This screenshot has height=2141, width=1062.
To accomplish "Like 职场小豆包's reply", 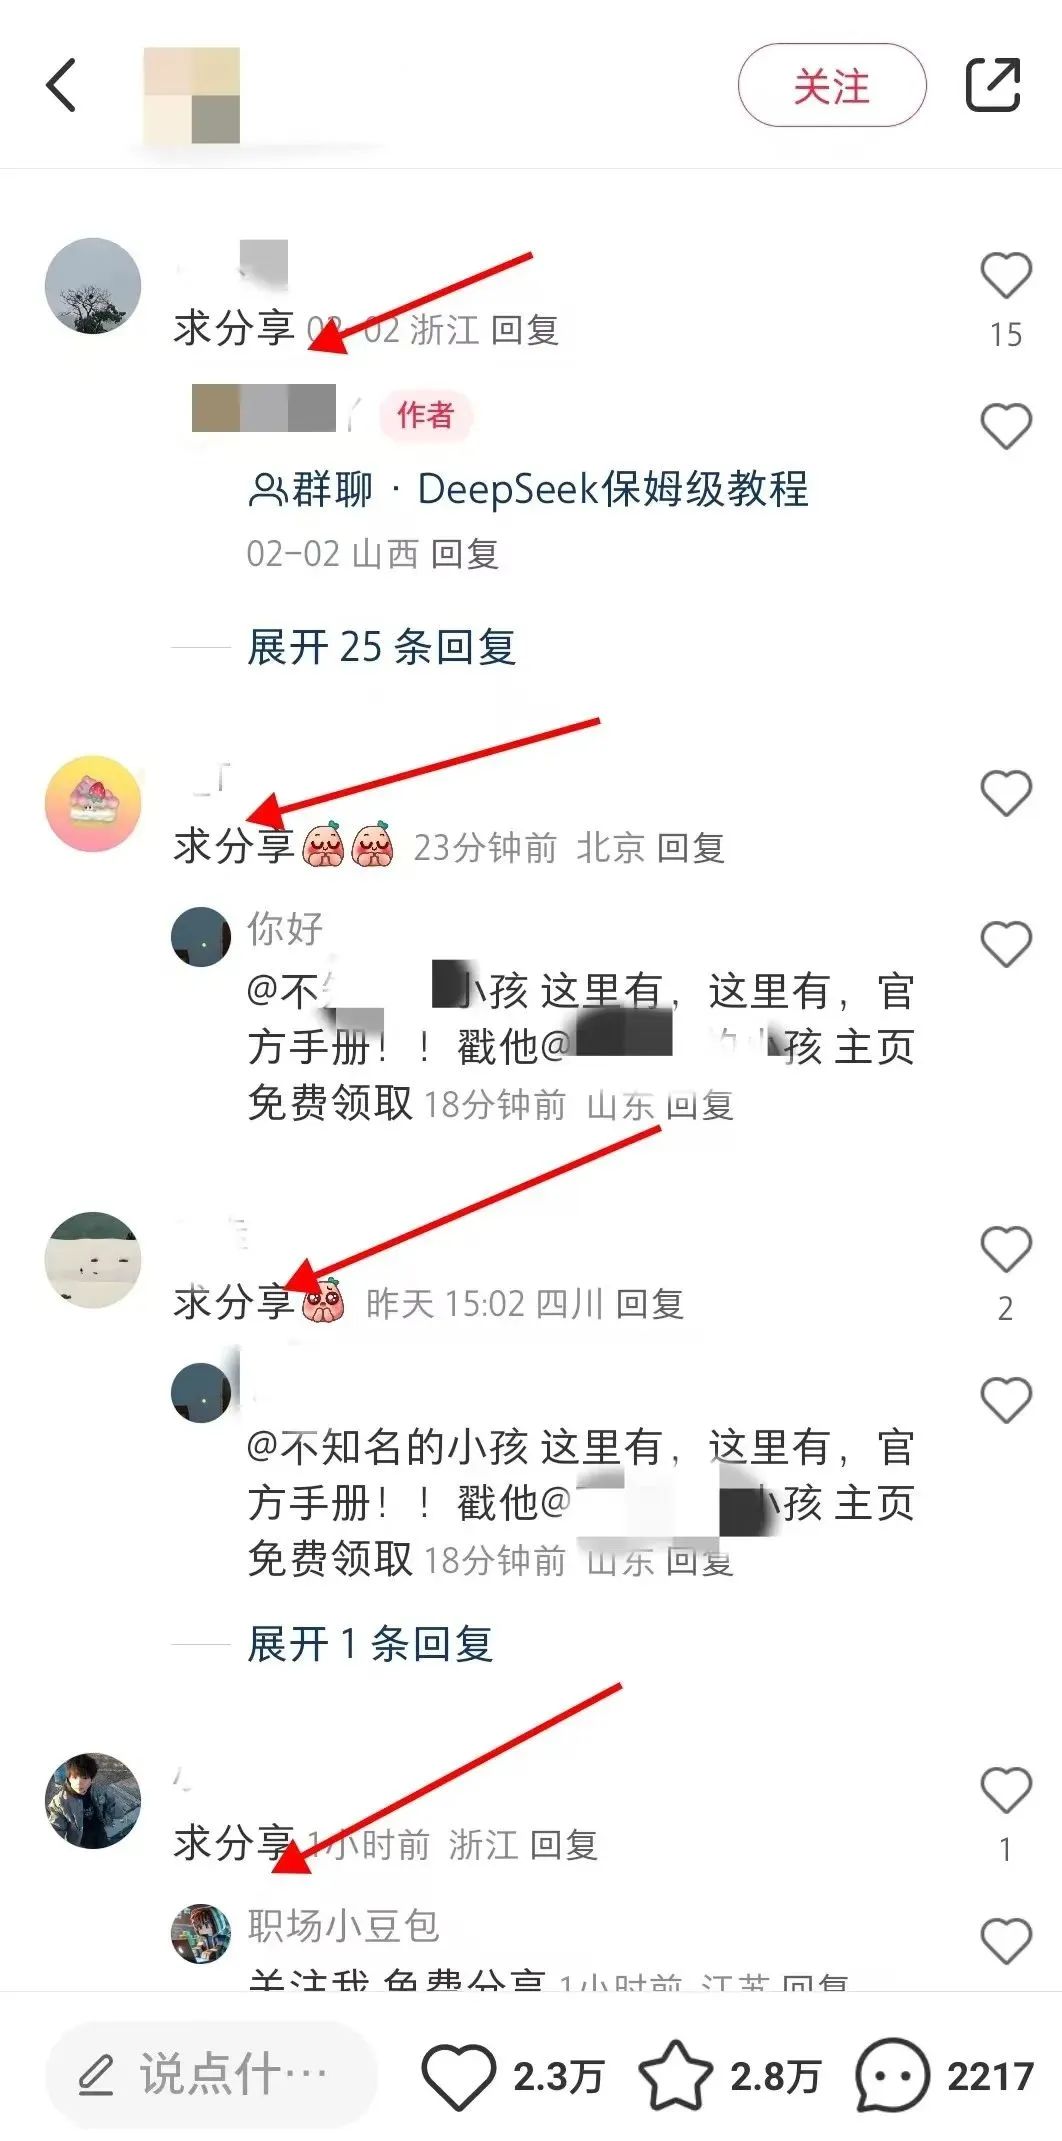I will tap(1006, 1941).
